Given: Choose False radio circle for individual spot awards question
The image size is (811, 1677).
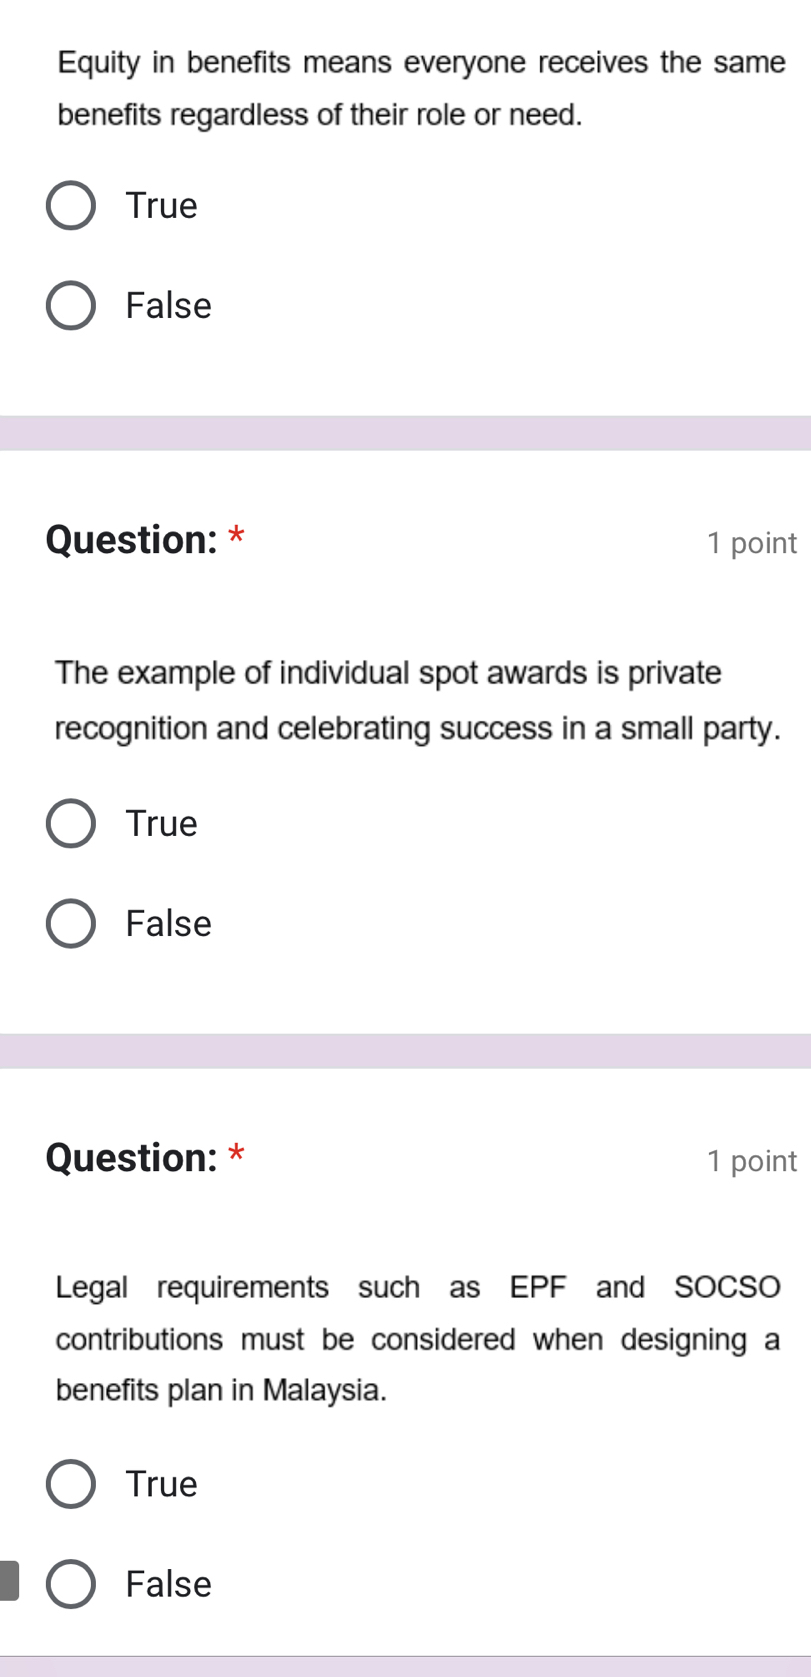Looking at the screenshot, I should click(71, 924).
